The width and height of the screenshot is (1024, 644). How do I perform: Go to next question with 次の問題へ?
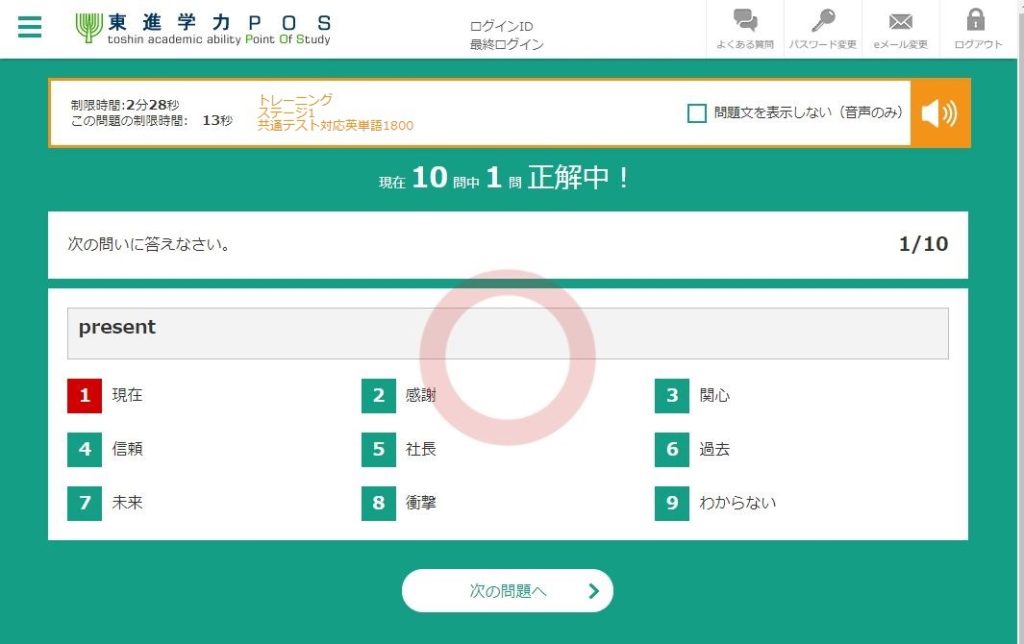point(507,591)
